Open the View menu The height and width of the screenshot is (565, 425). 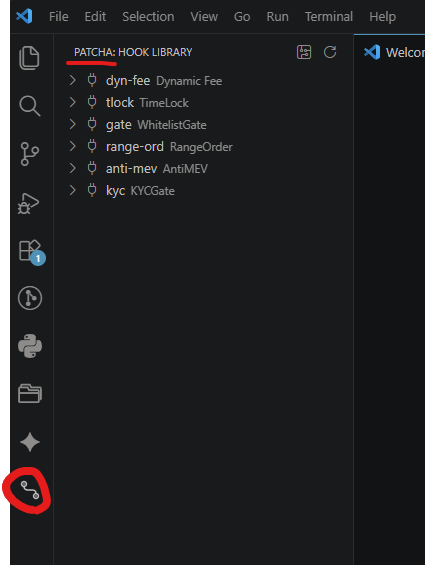(x=204, y=17)
